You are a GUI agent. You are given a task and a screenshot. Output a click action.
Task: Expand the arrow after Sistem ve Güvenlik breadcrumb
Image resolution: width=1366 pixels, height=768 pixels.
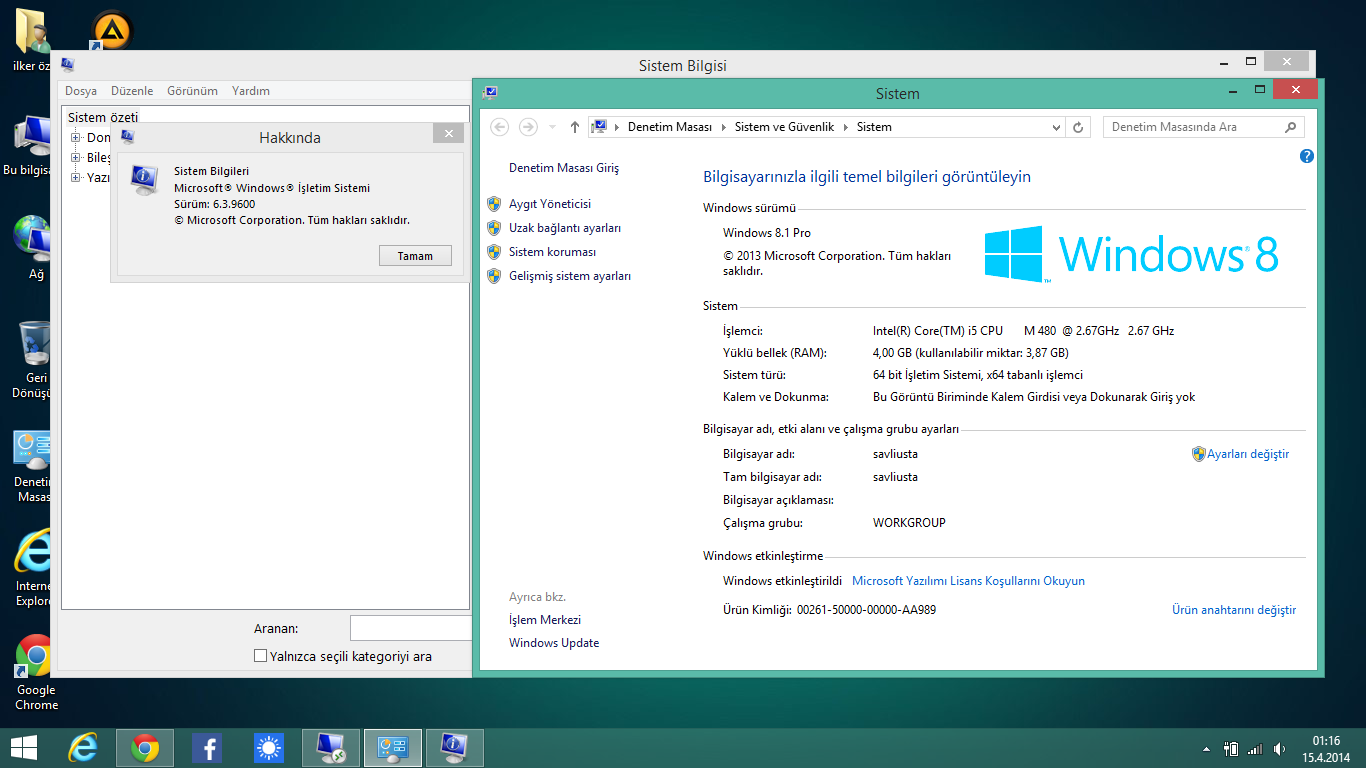[x=846, y=127]
